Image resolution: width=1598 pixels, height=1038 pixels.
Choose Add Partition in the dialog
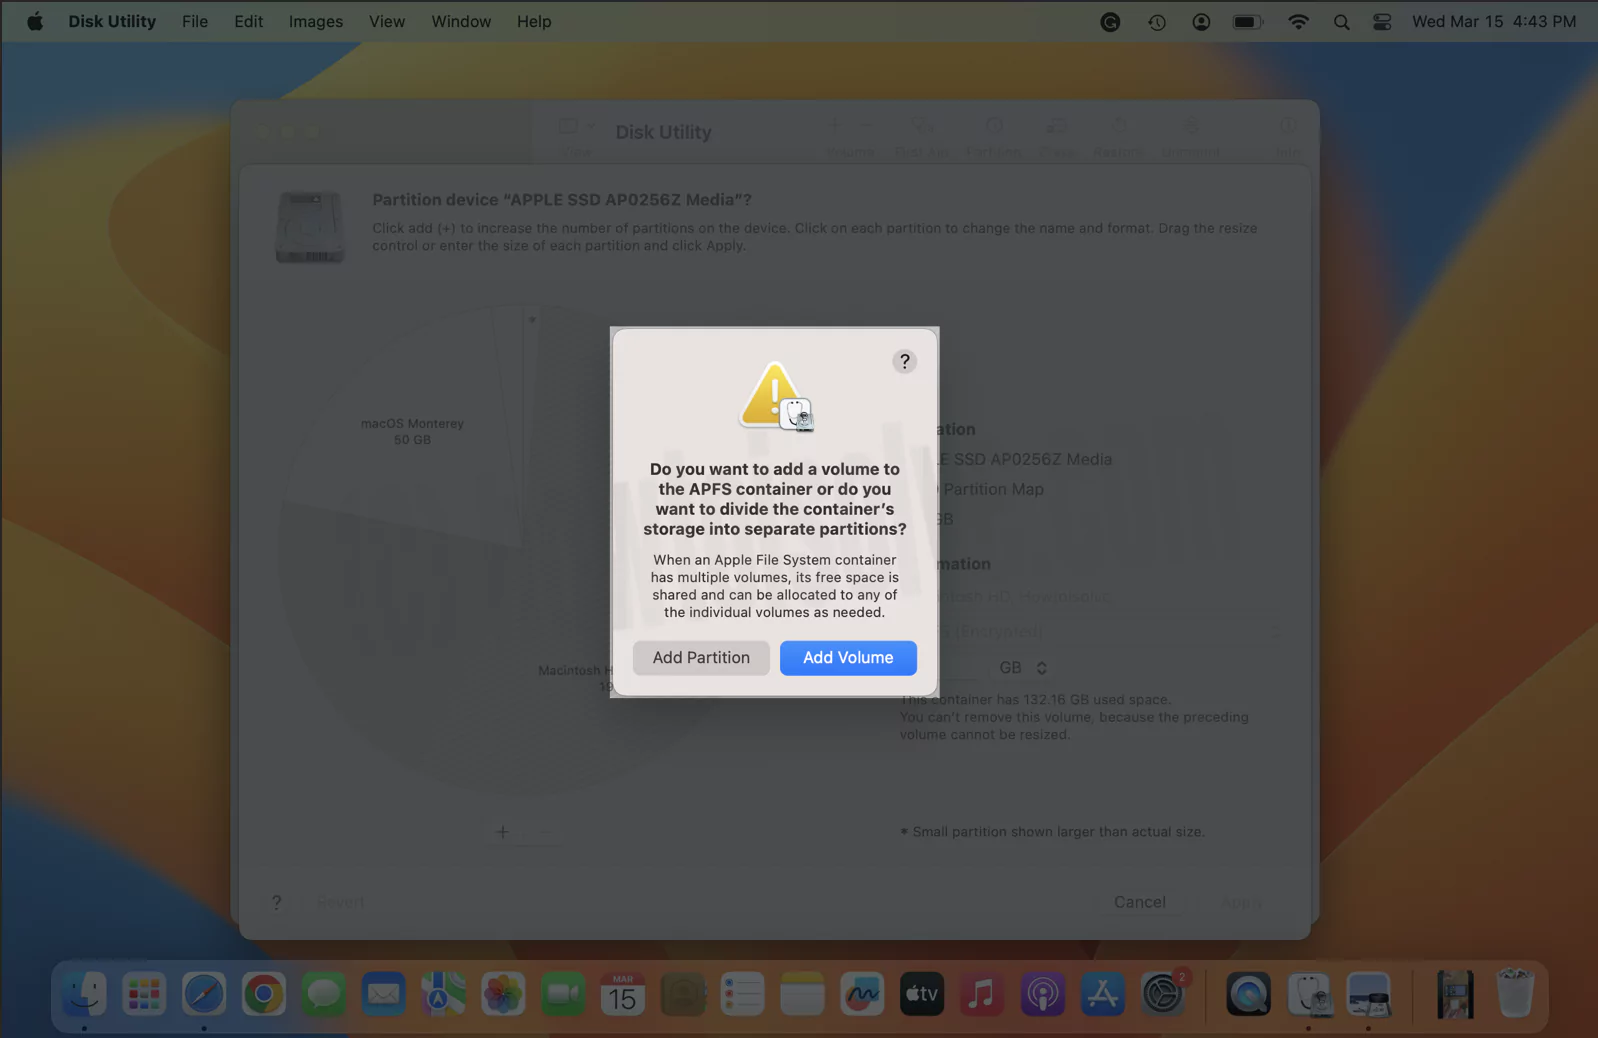click(701, 657)
